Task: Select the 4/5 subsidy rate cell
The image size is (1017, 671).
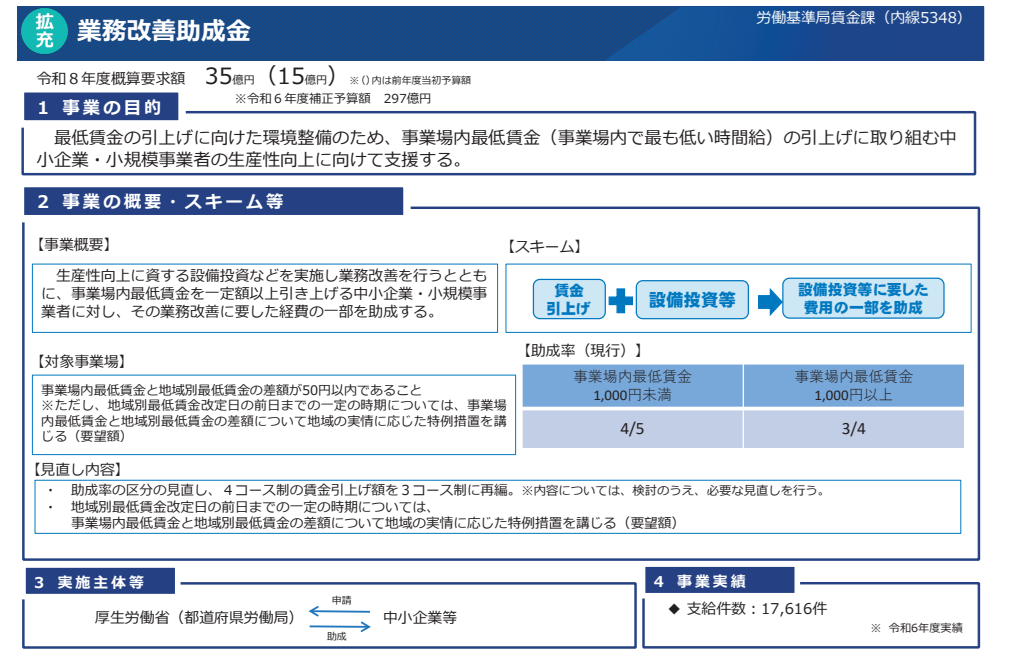Action: pyautogui.click(x=632, y=429)
